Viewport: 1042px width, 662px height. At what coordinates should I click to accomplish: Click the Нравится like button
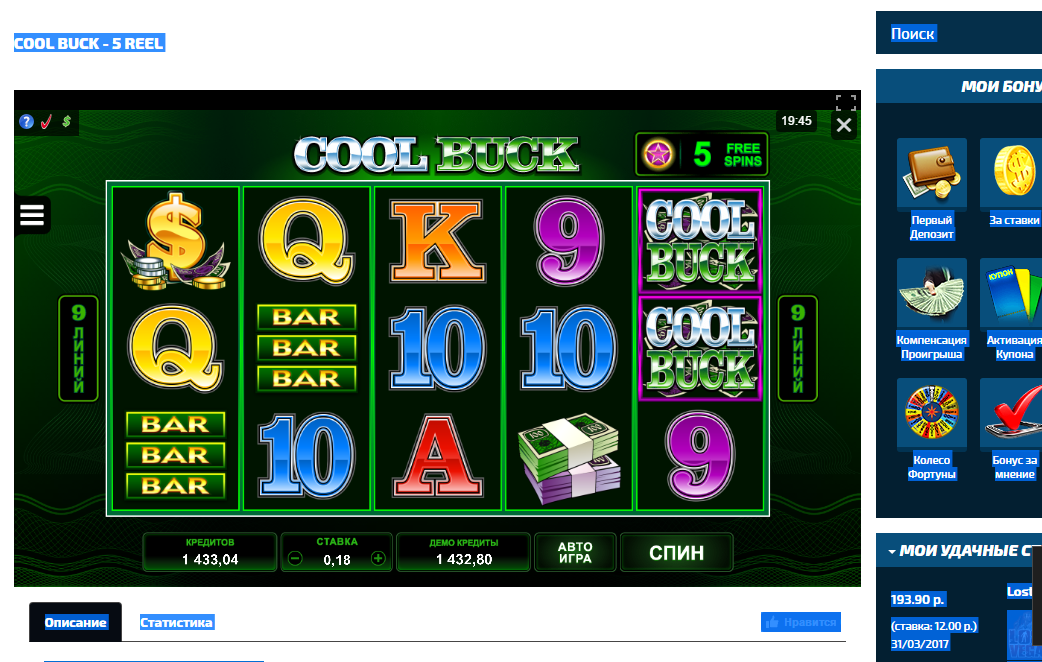tap(801, 622)
